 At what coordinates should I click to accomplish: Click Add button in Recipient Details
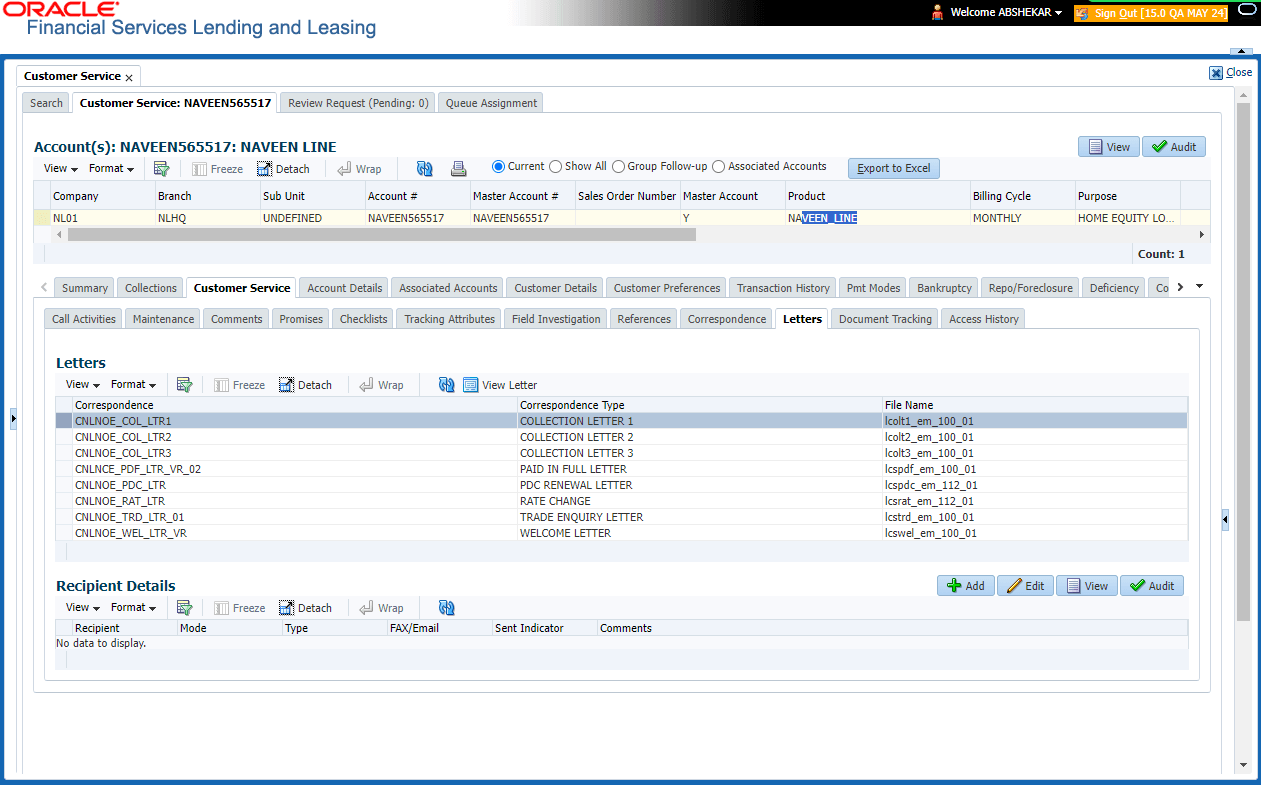(x=965, y=586)
